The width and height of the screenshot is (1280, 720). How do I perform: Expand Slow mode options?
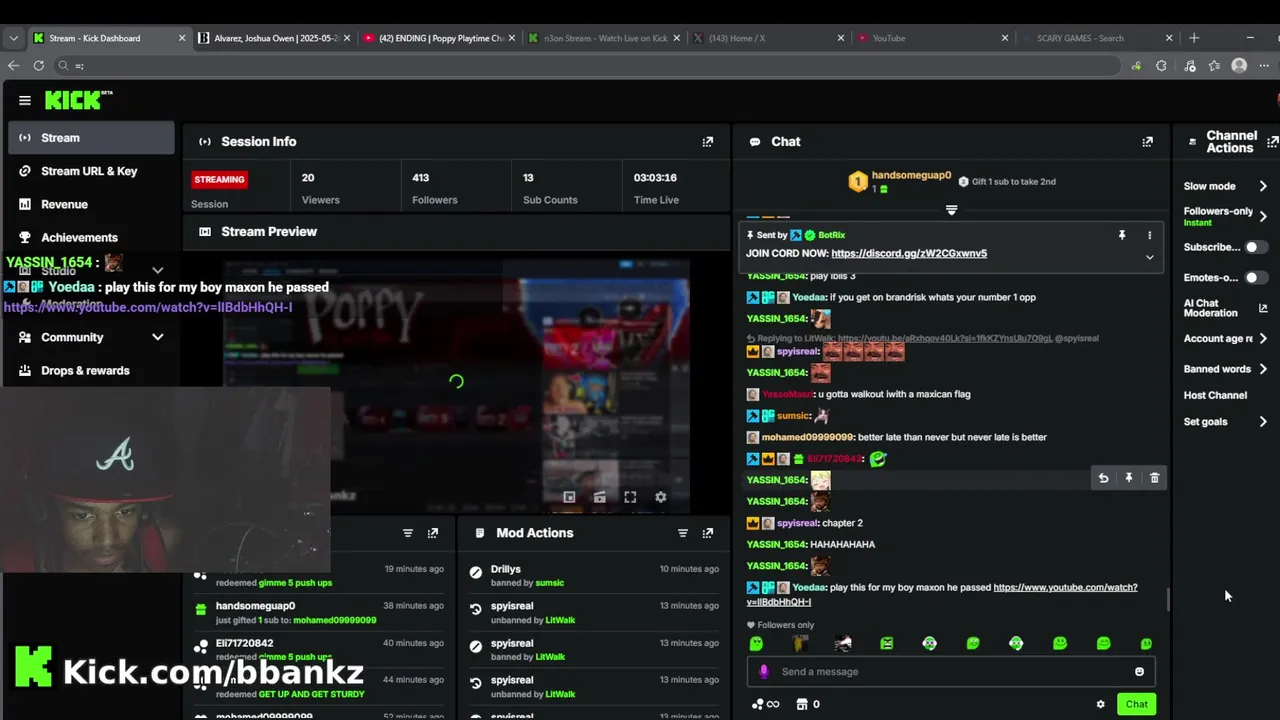(x=1263, y=186)
